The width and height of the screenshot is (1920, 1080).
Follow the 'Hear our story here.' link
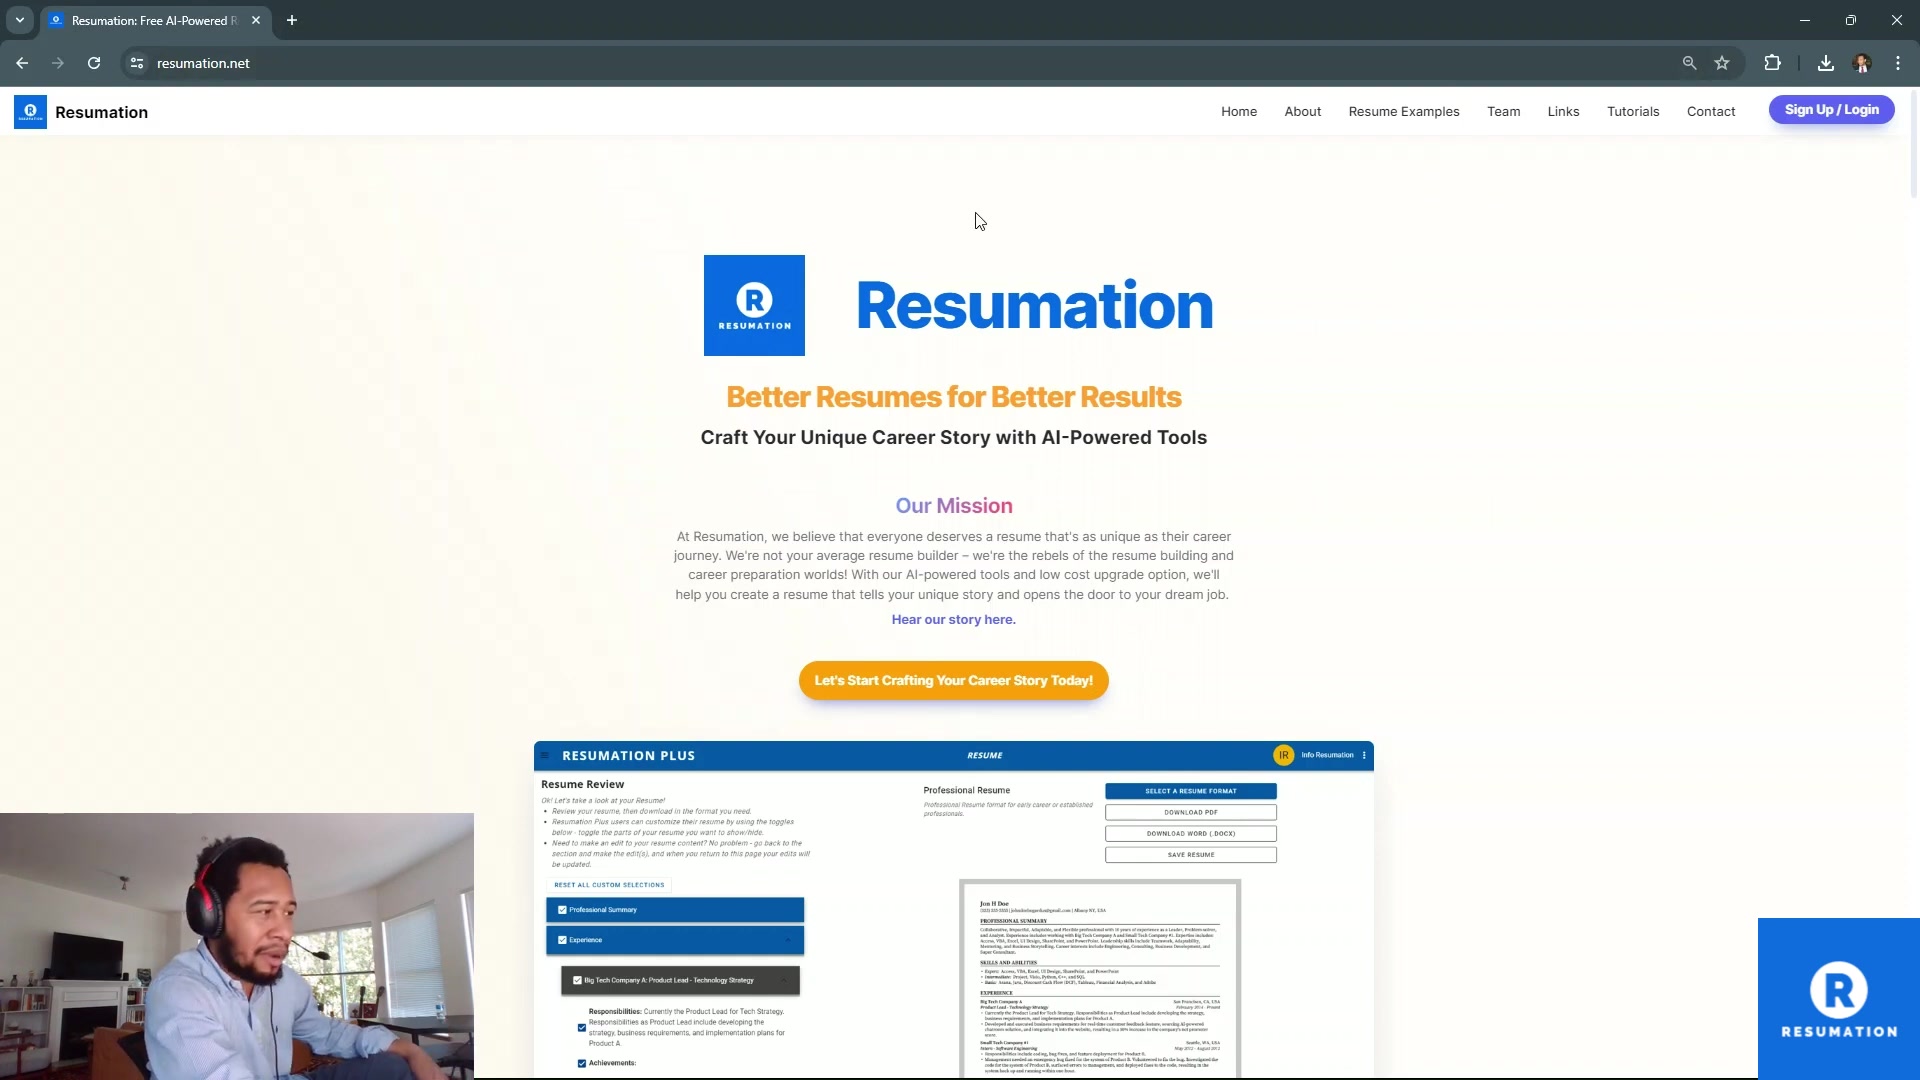[954, 620]
